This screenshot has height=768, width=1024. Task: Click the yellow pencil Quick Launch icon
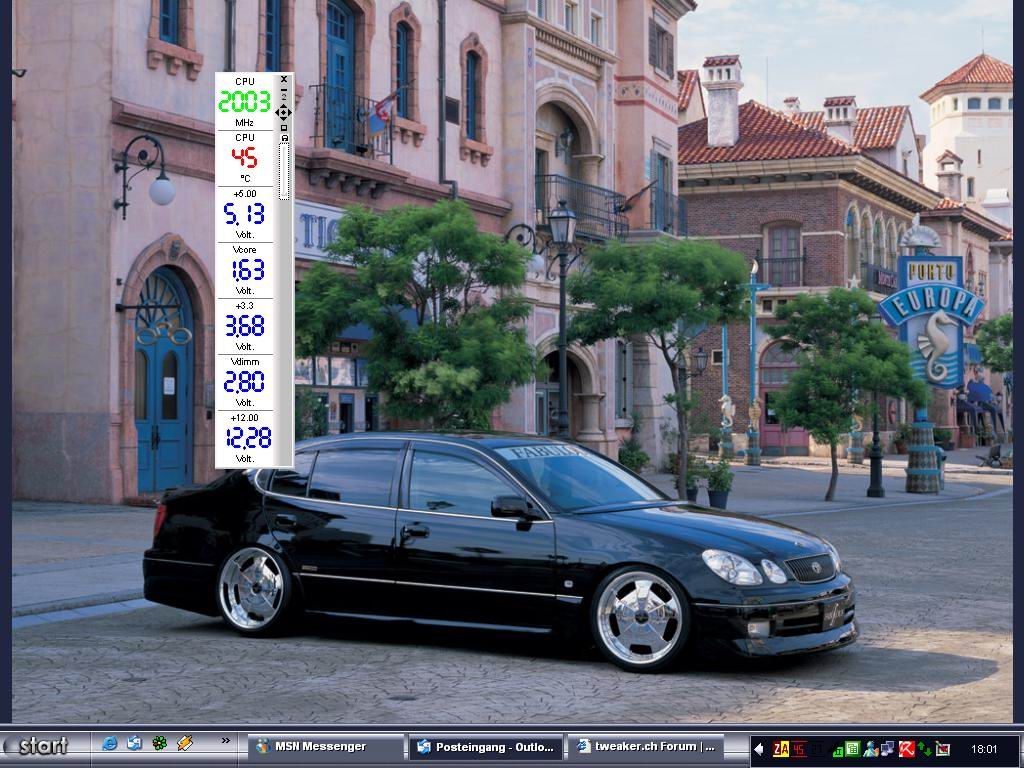tap(184, 743)
